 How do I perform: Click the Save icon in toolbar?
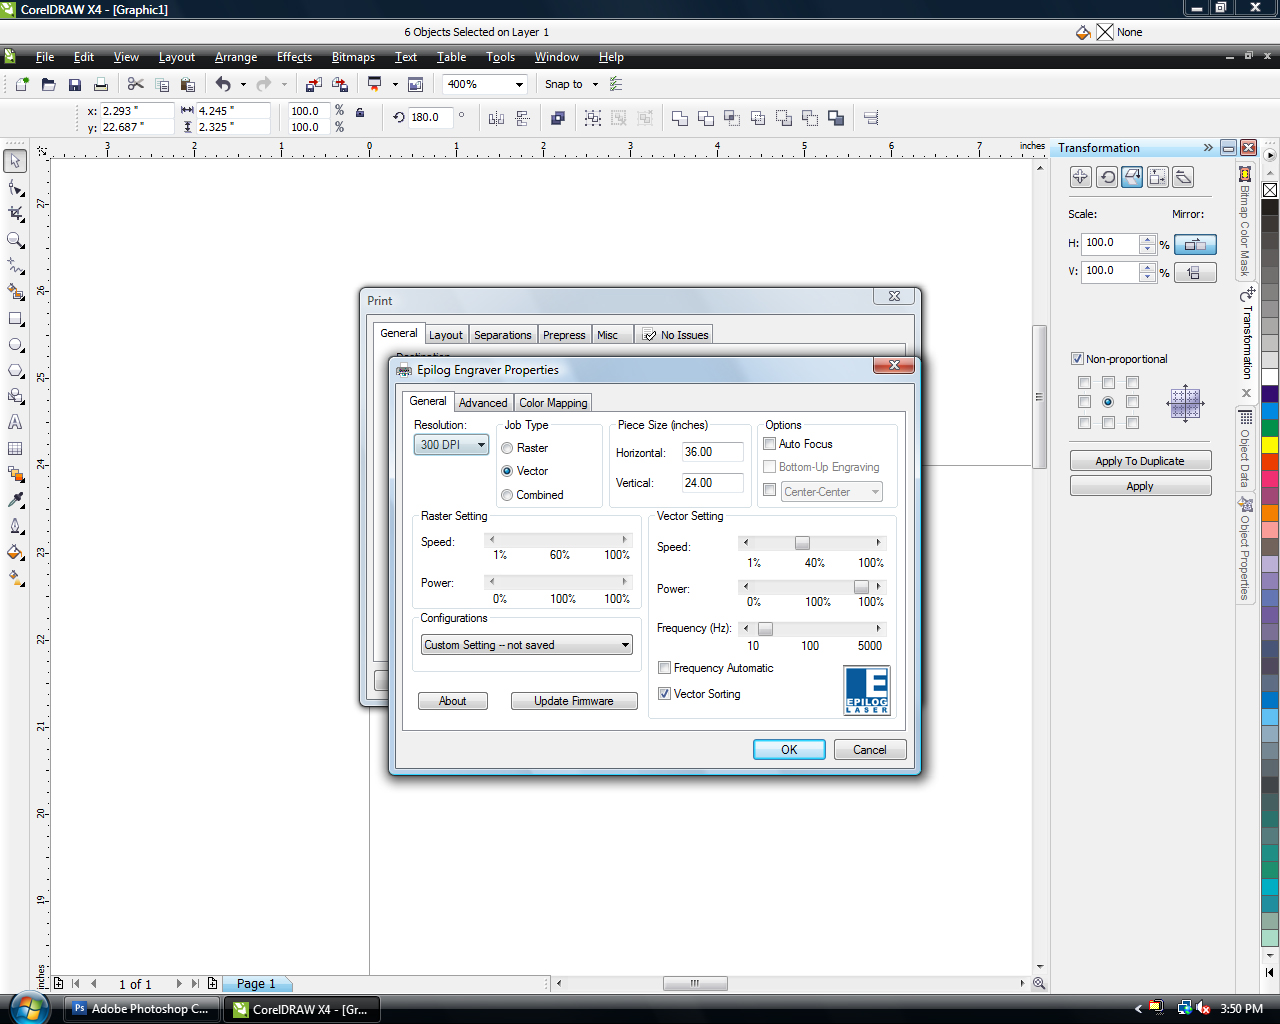[x=75, y=84]
